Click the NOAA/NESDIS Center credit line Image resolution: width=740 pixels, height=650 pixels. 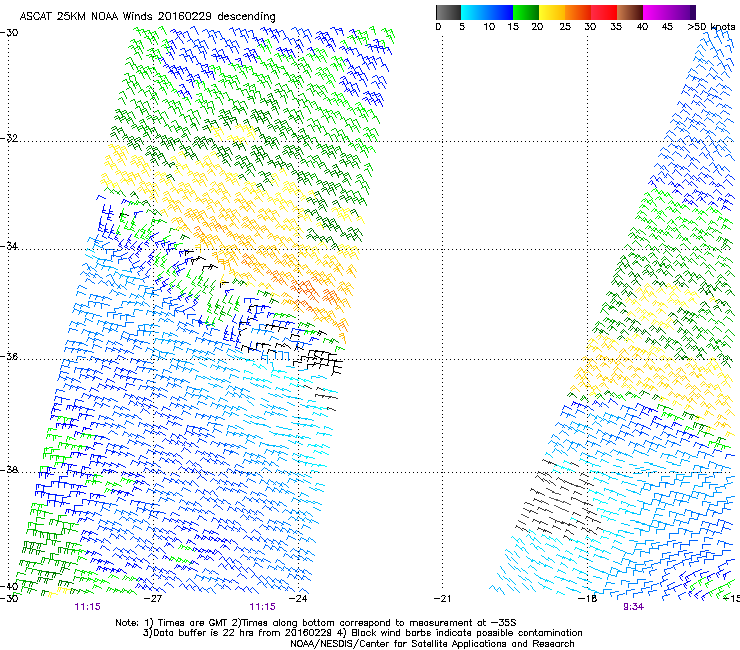click(432, 644)
